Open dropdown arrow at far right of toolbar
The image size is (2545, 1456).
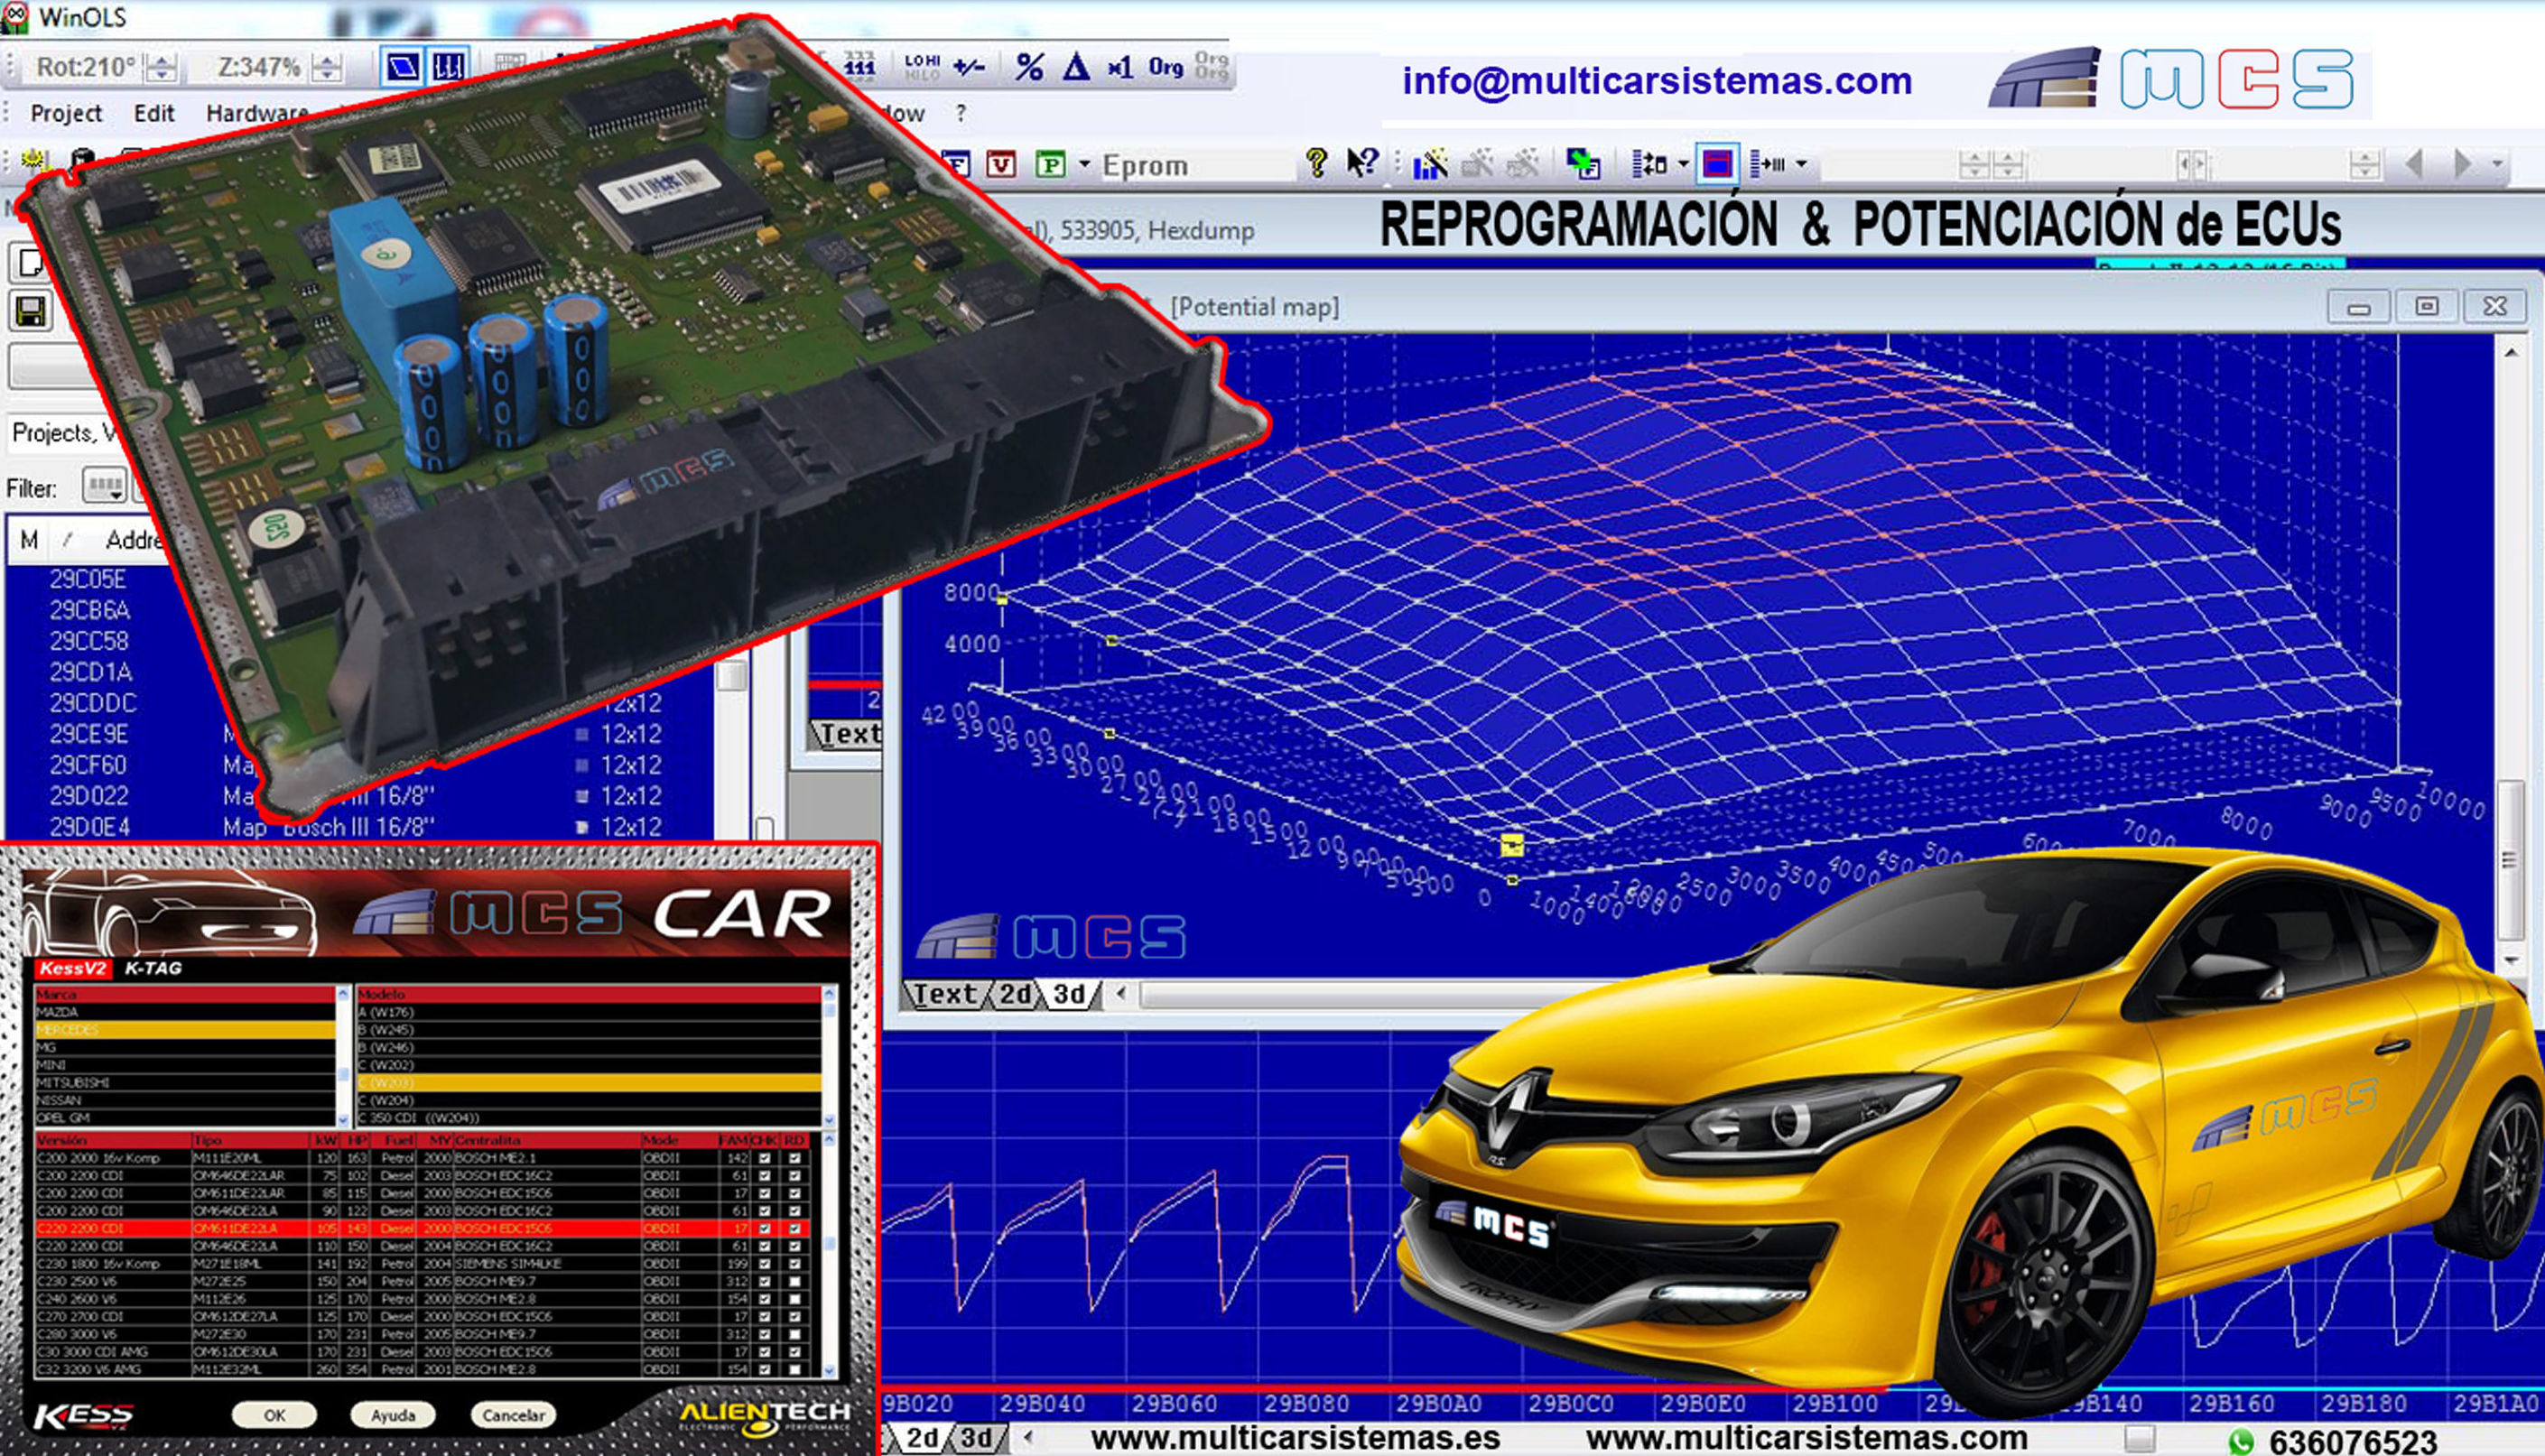click(x=2497, y=164)
